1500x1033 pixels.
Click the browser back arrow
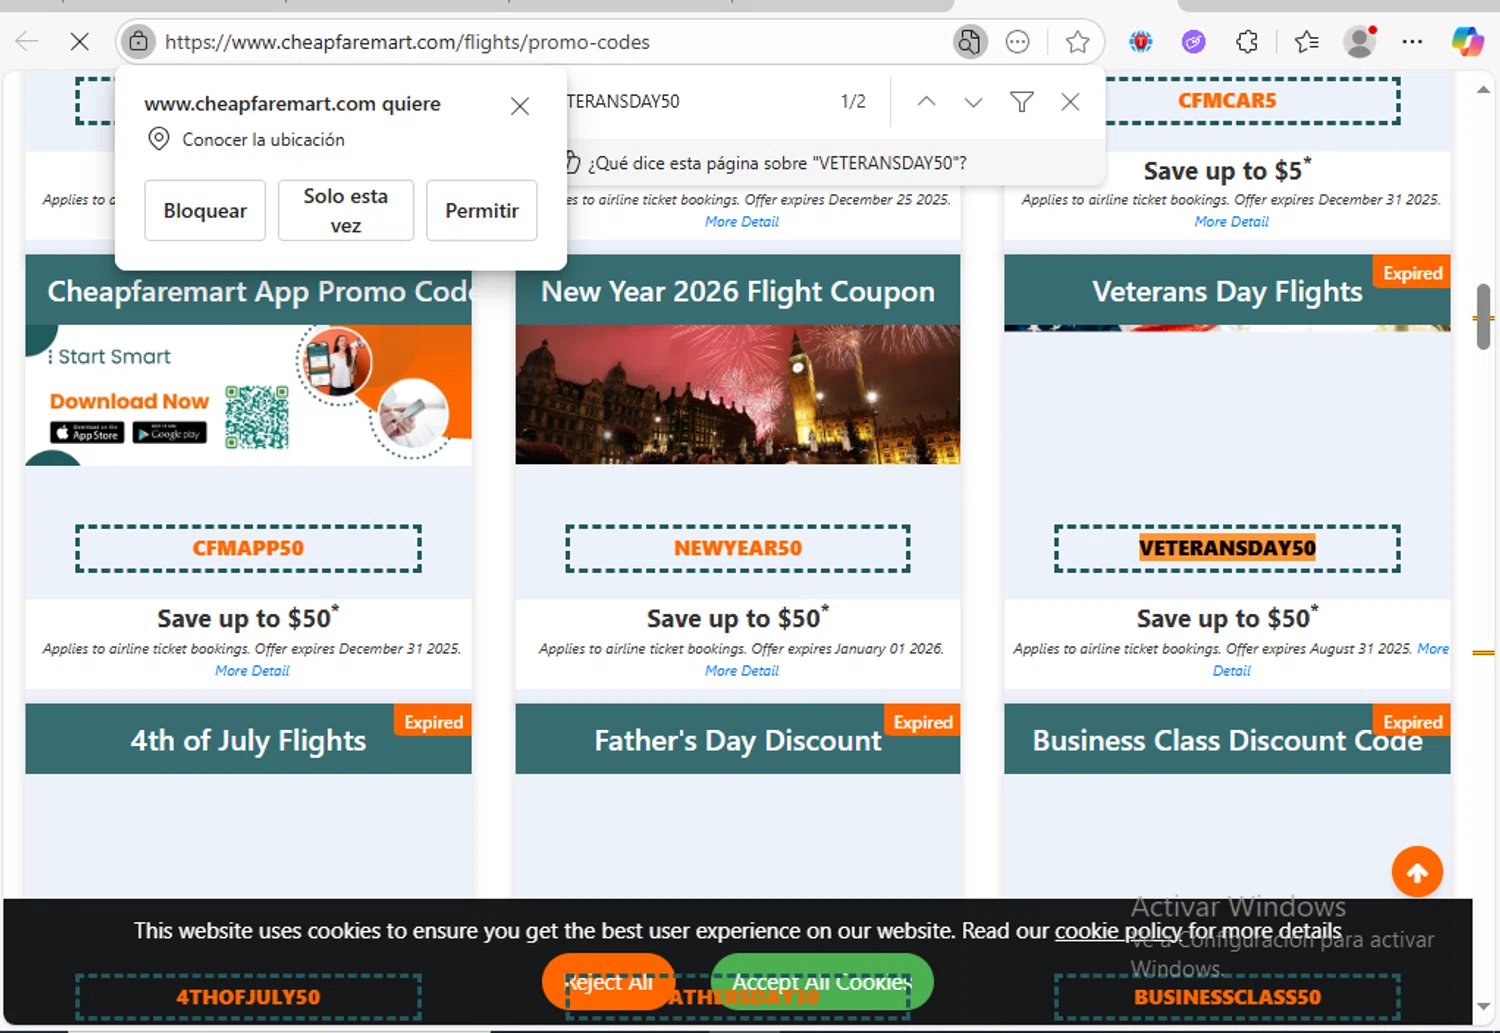coord(27,42)
